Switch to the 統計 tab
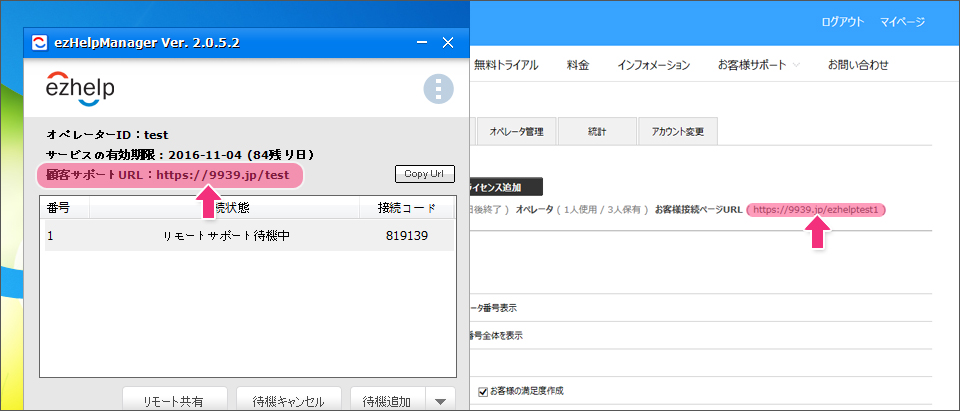This screenshot has width=960, height=411. point(596,132)
